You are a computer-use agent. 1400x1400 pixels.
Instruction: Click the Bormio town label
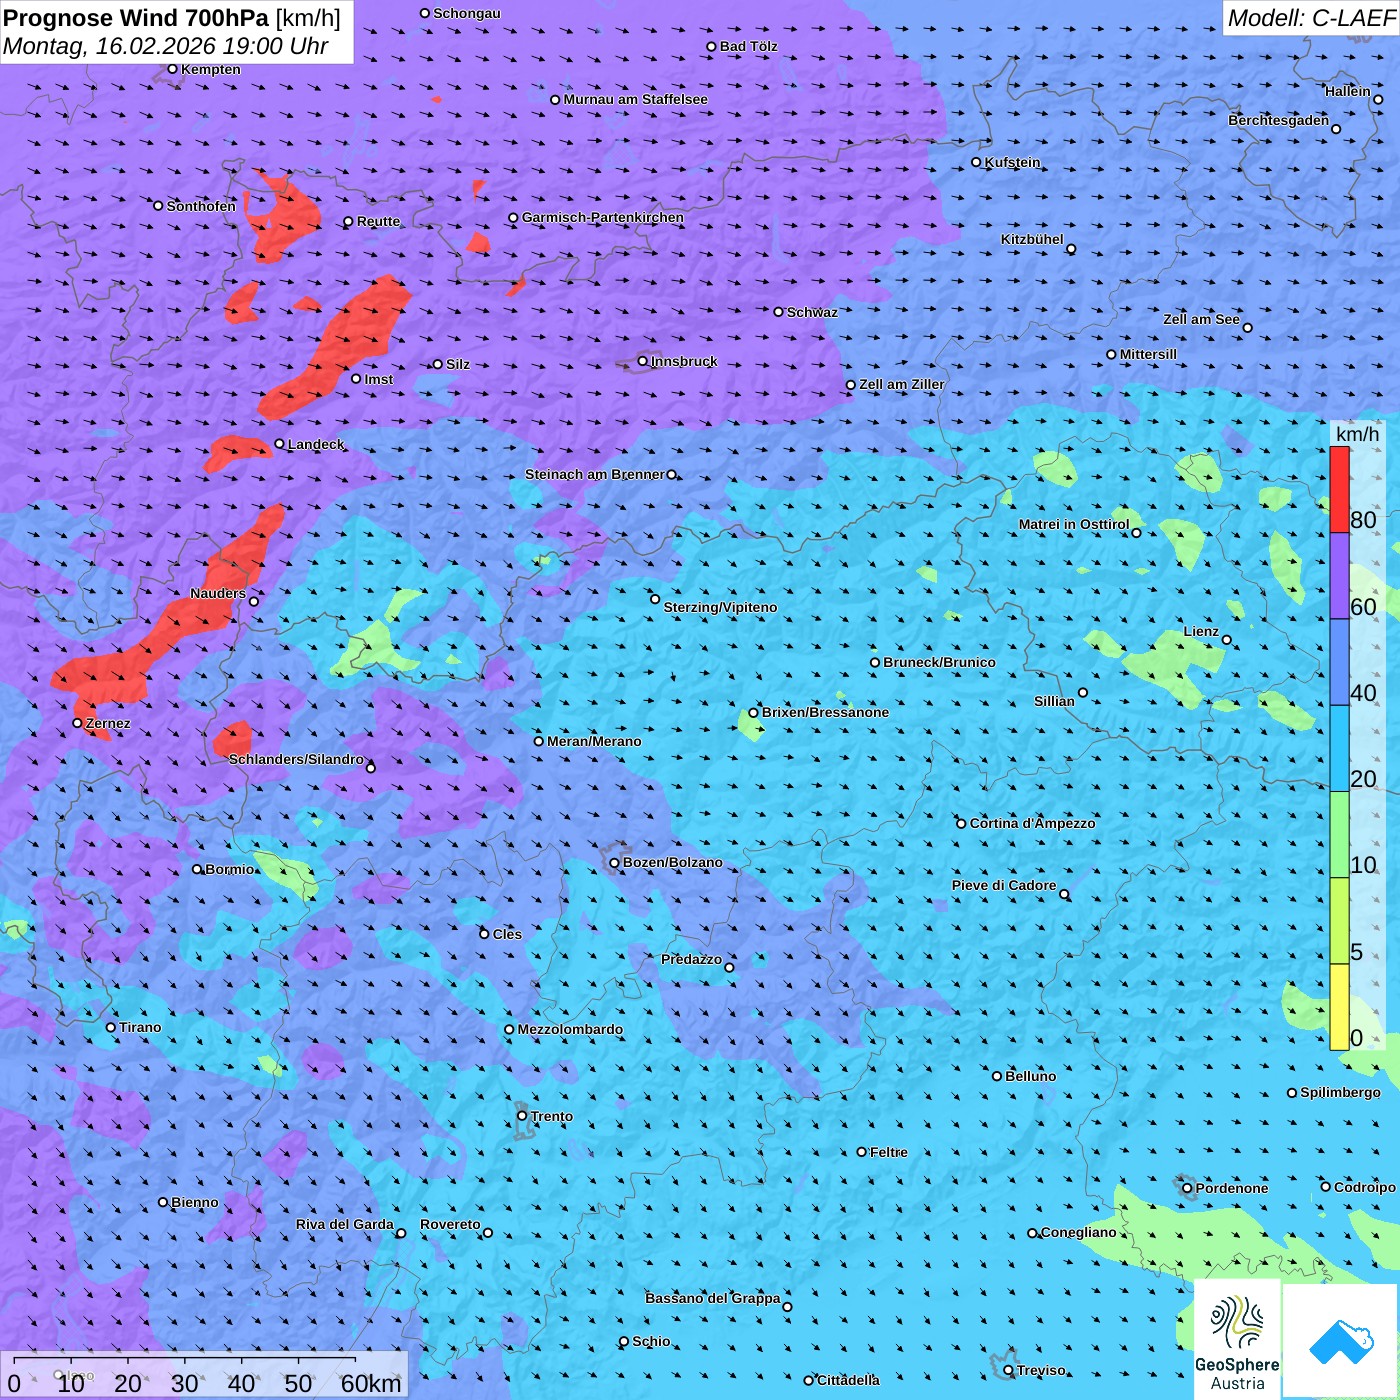click(230, 869)
